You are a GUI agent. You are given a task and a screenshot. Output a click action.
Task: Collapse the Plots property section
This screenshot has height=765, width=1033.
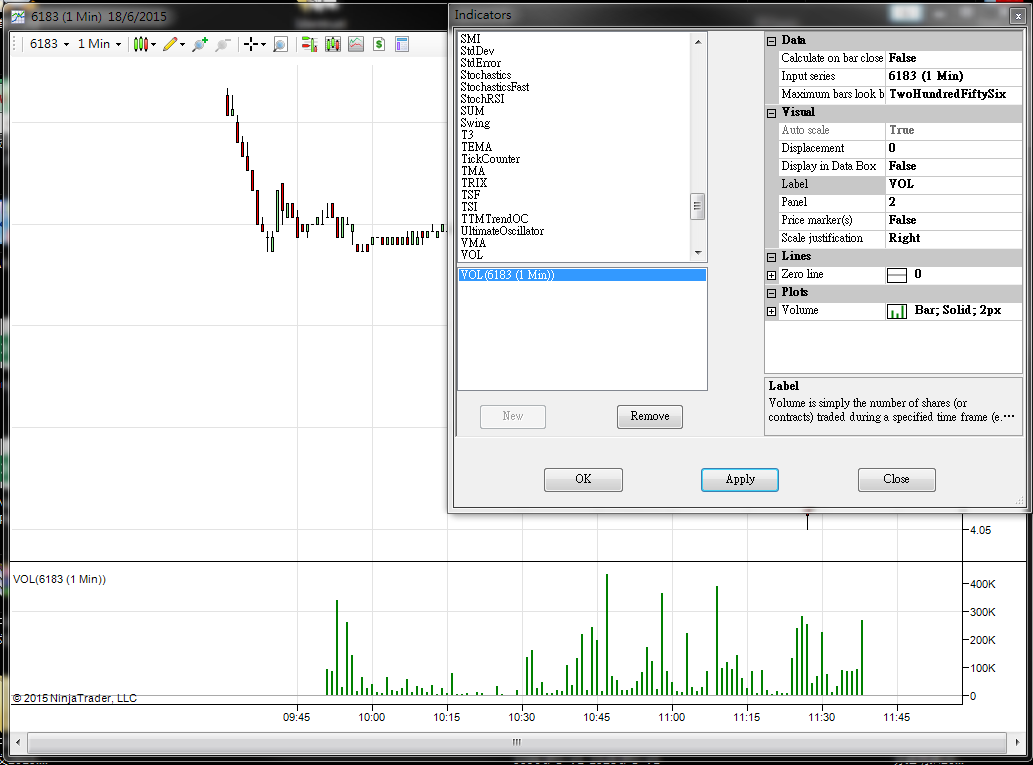(771, 293)
